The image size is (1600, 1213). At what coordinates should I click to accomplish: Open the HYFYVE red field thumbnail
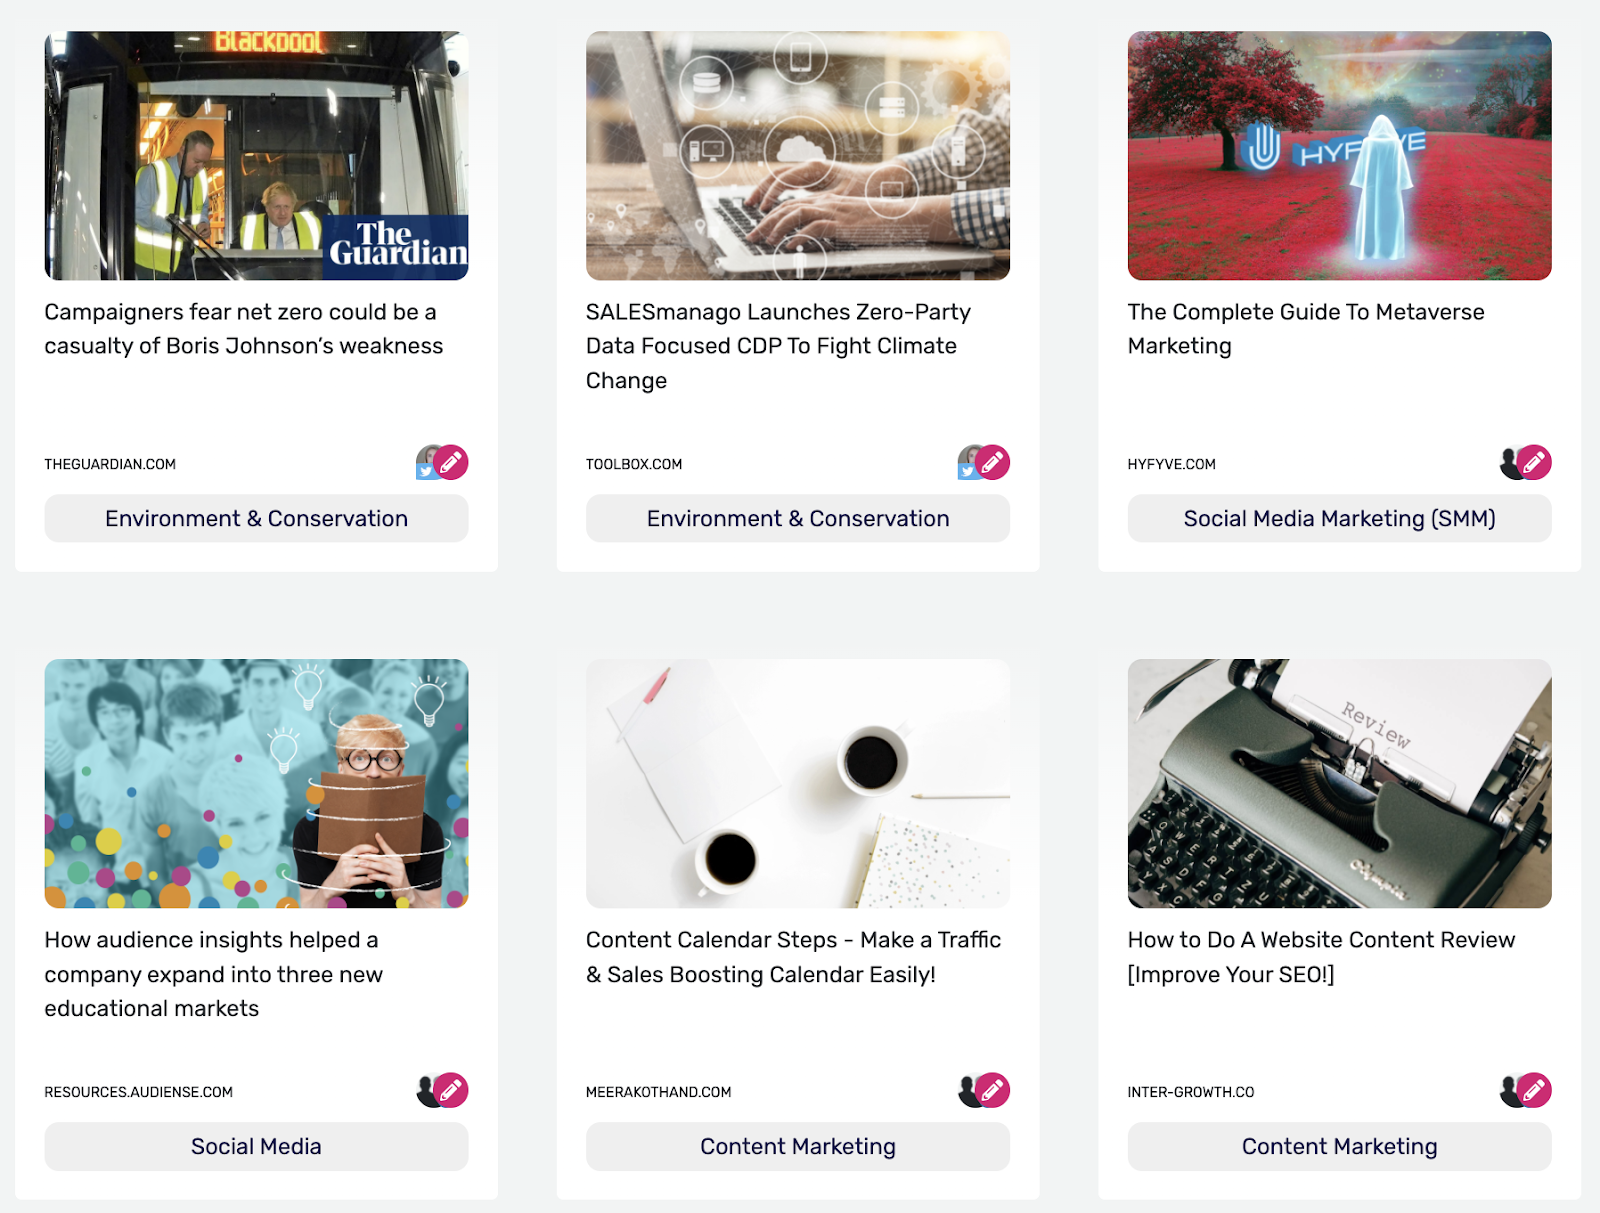coord(1340,155)
